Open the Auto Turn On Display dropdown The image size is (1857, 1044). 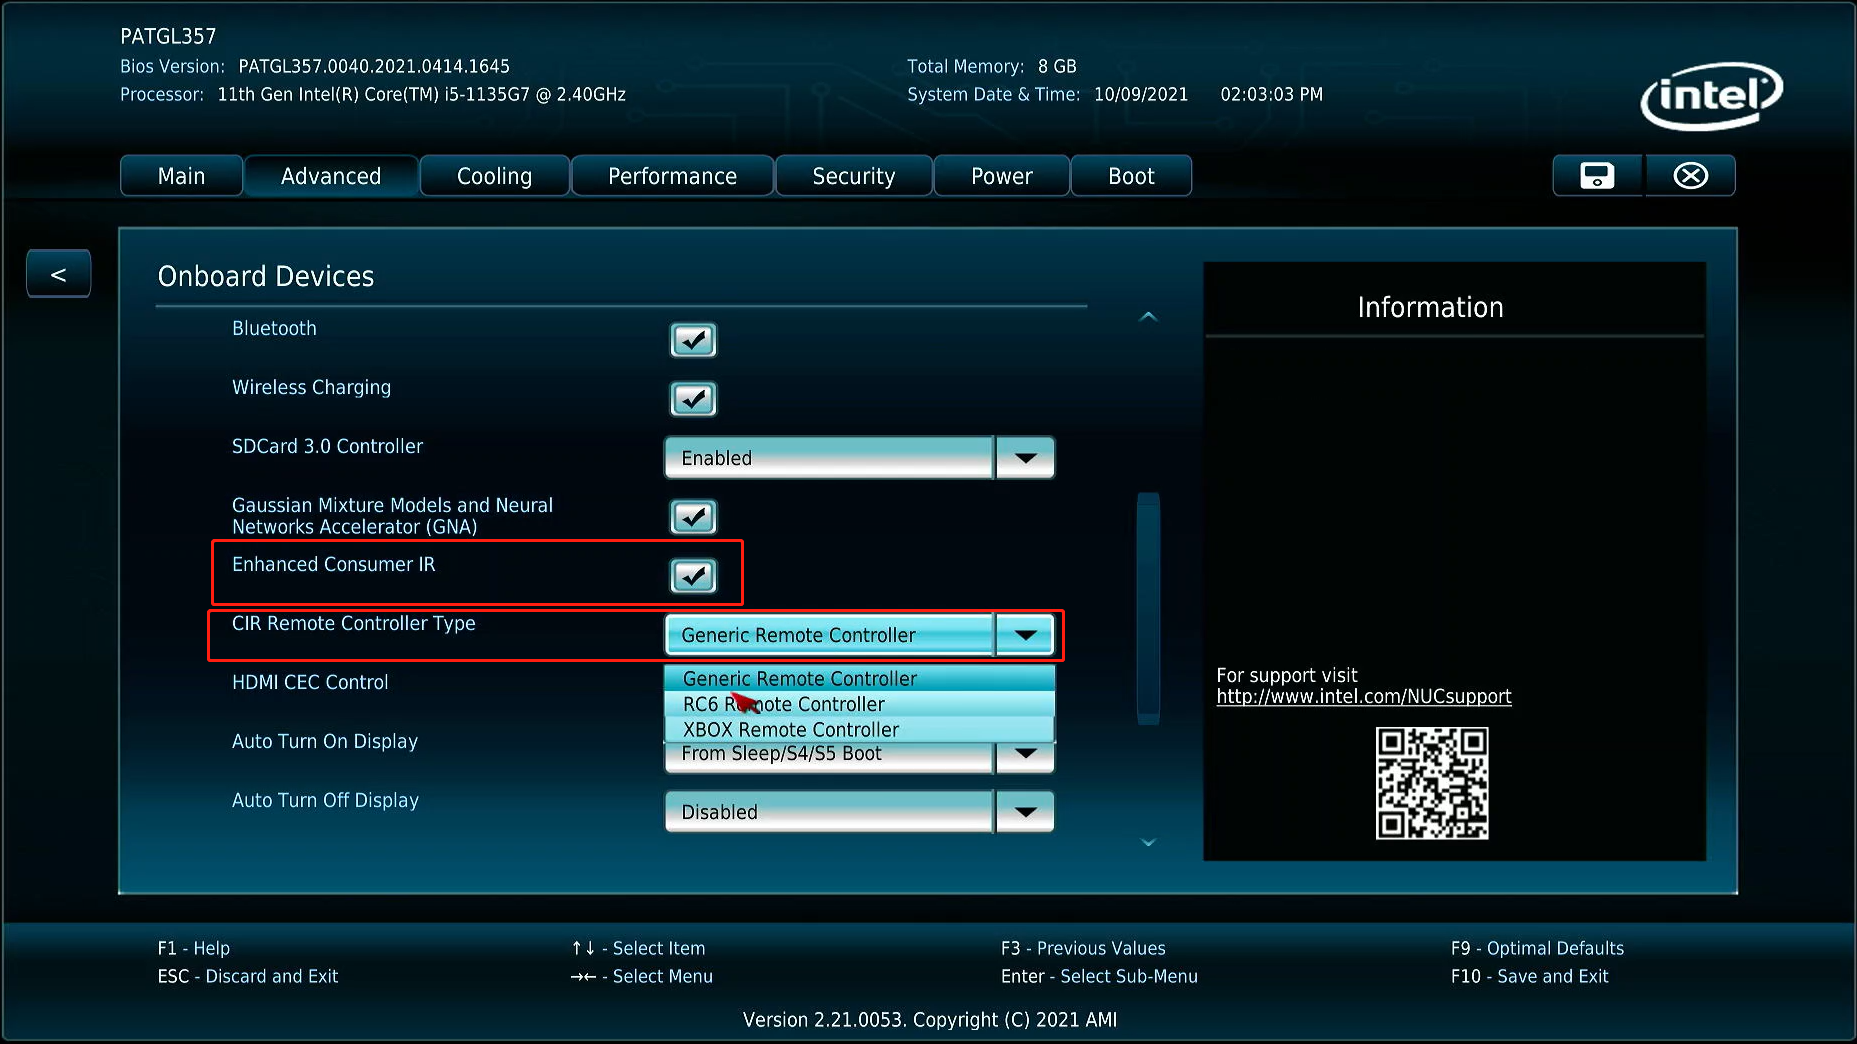pyautogui.click(x=859, y=757)
